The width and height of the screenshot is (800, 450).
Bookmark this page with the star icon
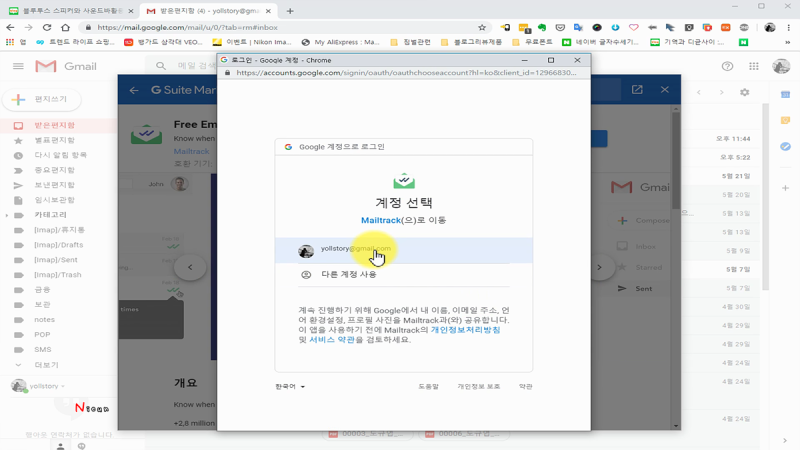point(482,27)
